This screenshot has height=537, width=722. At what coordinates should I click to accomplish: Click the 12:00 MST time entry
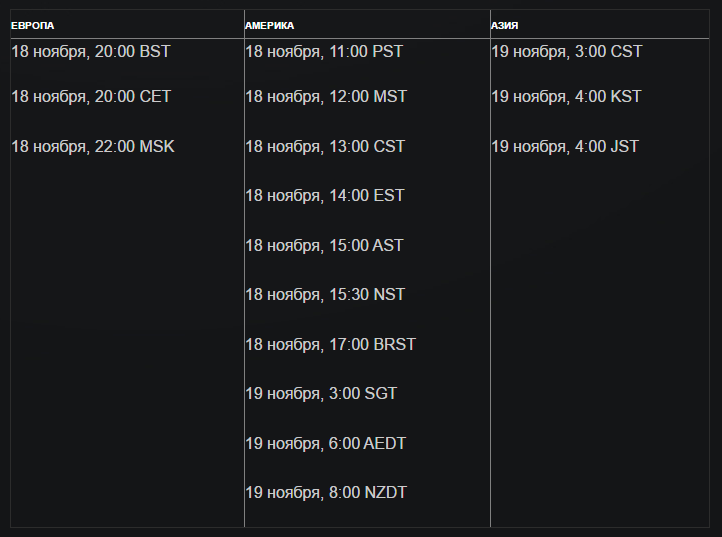(x=326, y=97)
